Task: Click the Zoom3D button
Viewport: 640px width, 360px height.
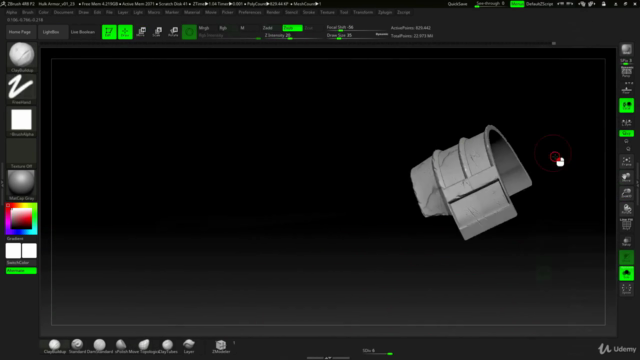Action: click(627, 193)
